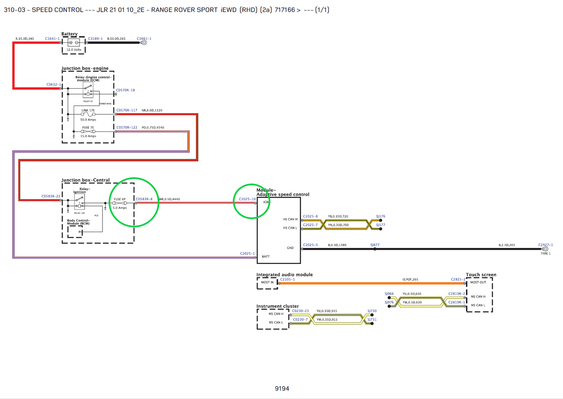This screenshot has width=563, height=399.
Task: Click connector link next to Integrated audio module MOST IN
Action: [x=287, y=279]
